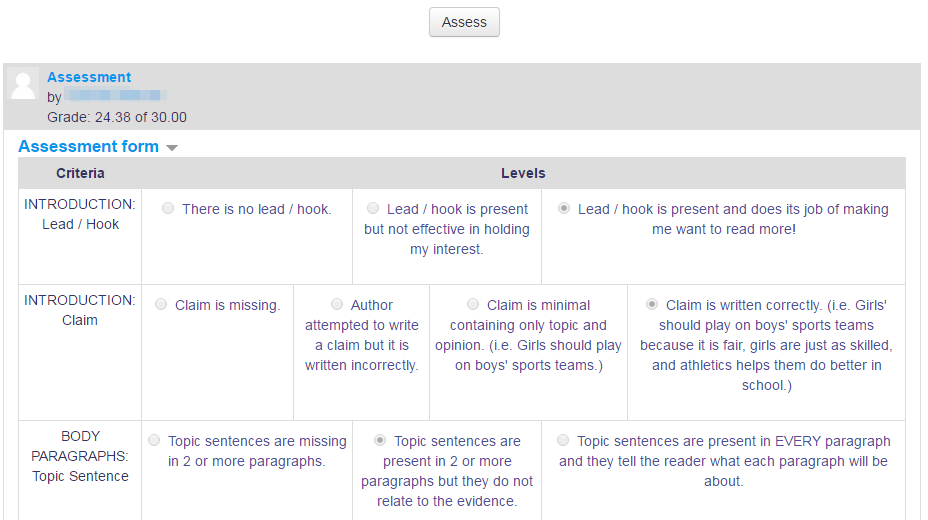Select "Claim is minimal" radio button
The width and height of the screenshot is (928, 520).
point(473,304)
